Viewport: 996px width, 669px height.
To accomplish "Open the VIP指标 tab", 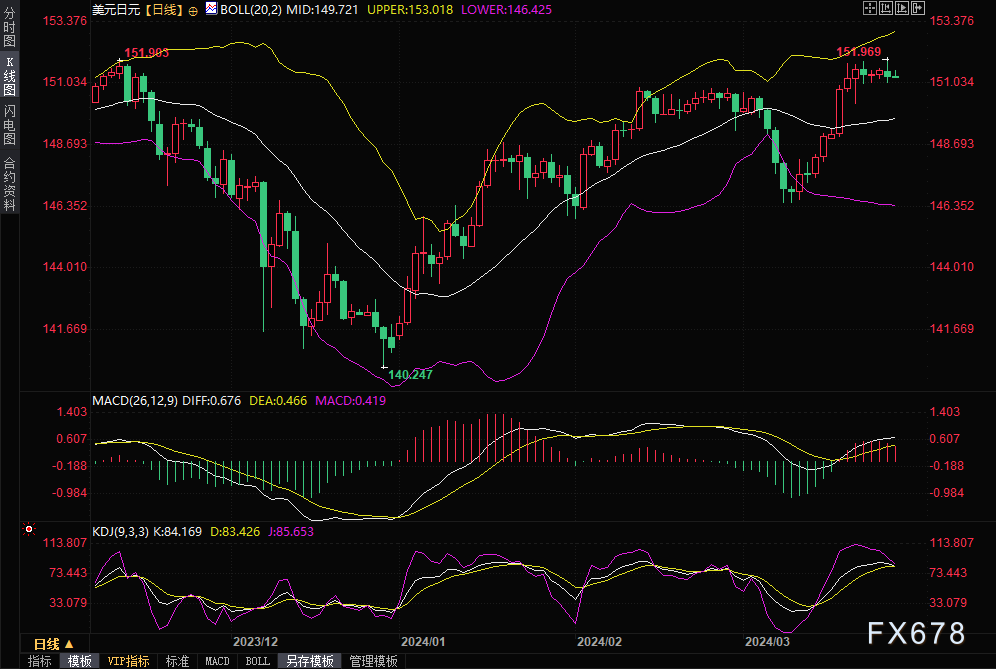I will click(128, 661).
